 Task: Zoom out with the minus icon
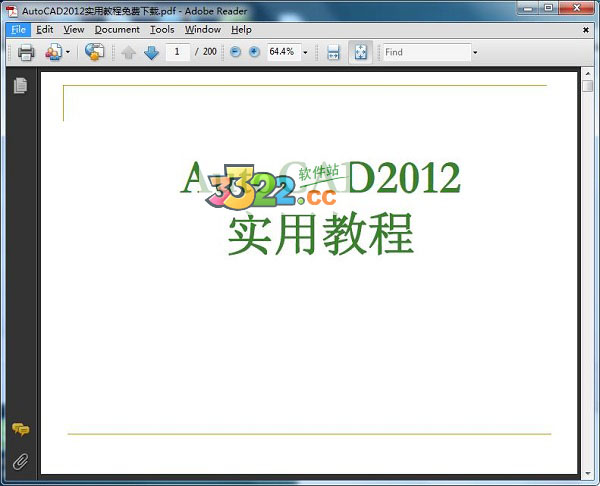[x=236, y=52]
